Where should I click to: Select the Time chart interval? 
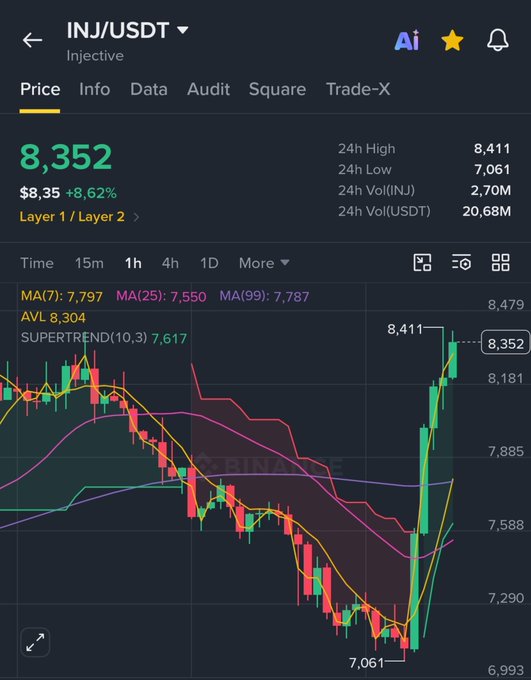pyautogui.click(x=37, y=263)
